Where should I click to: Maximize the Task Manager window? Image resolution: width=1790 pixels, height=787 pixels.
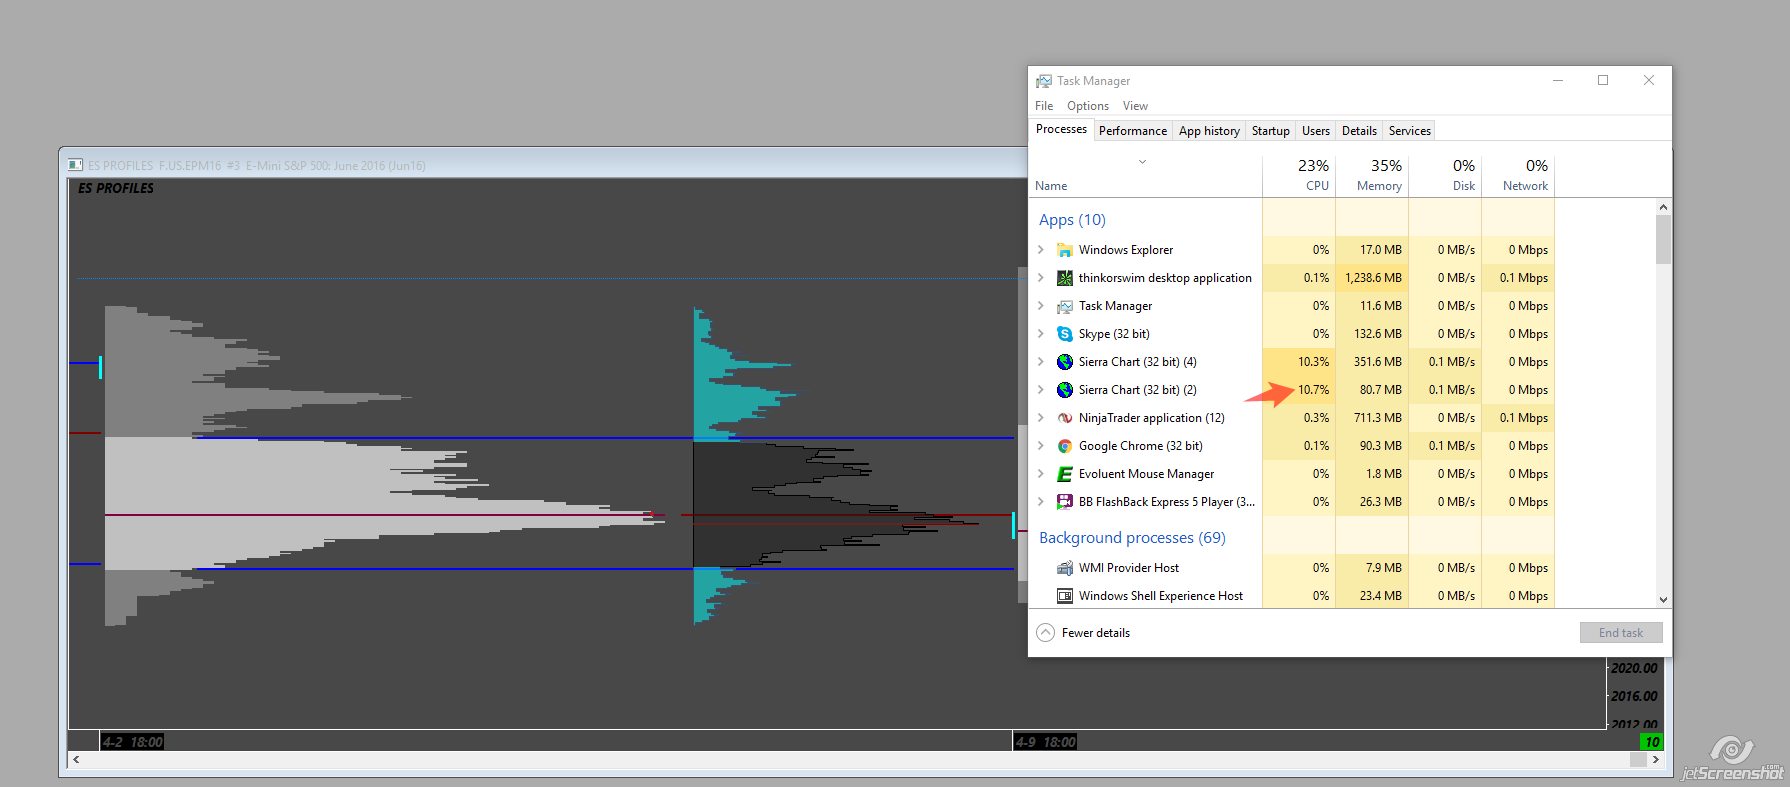(x=1603, y=81)
